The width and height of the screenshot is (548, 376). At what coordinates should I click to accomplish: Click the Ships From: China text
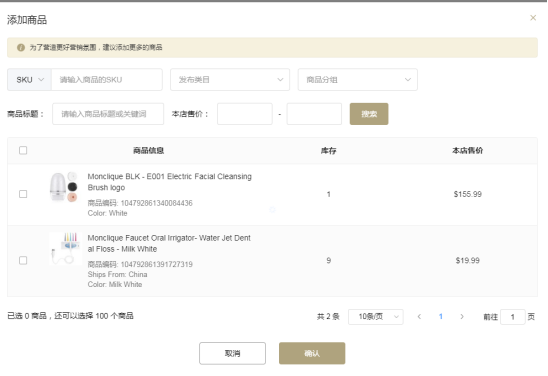point(117,274)
